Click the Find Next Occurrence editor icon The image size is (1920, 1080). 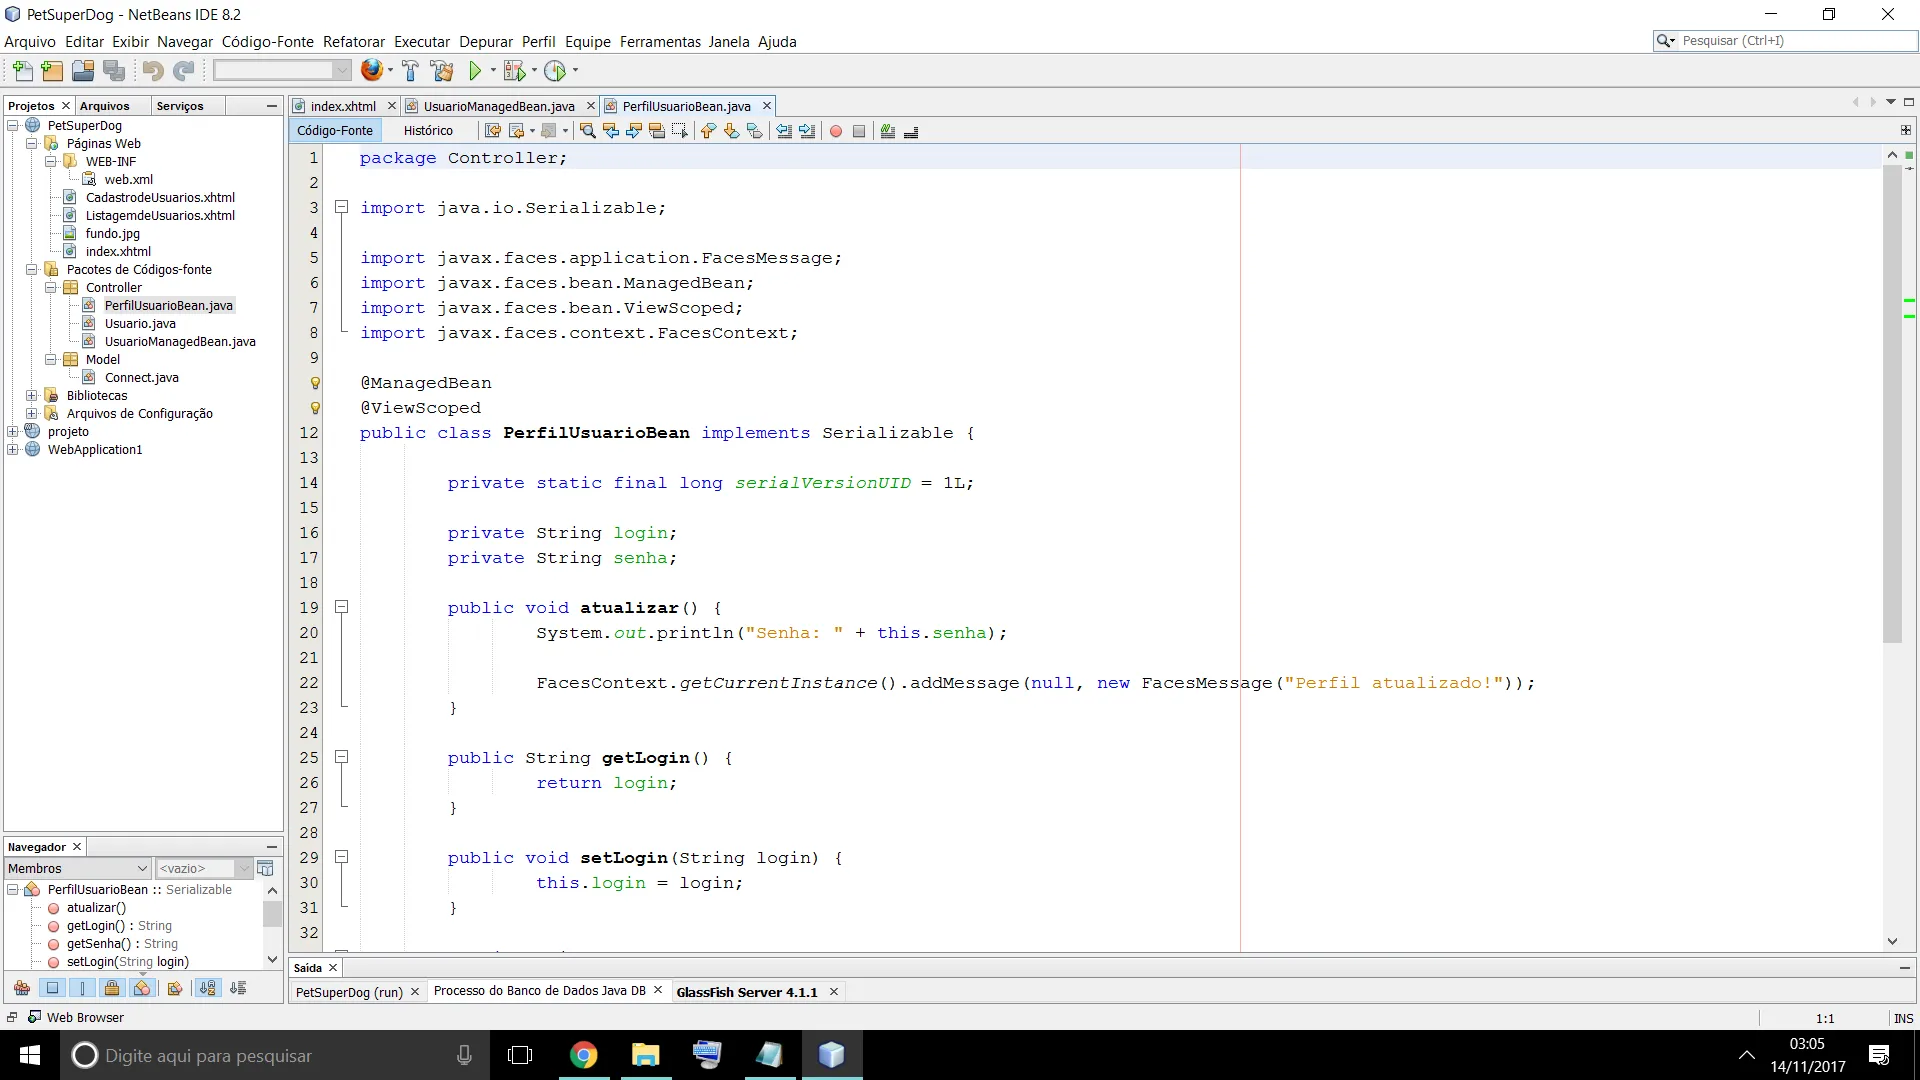point(634,131)
